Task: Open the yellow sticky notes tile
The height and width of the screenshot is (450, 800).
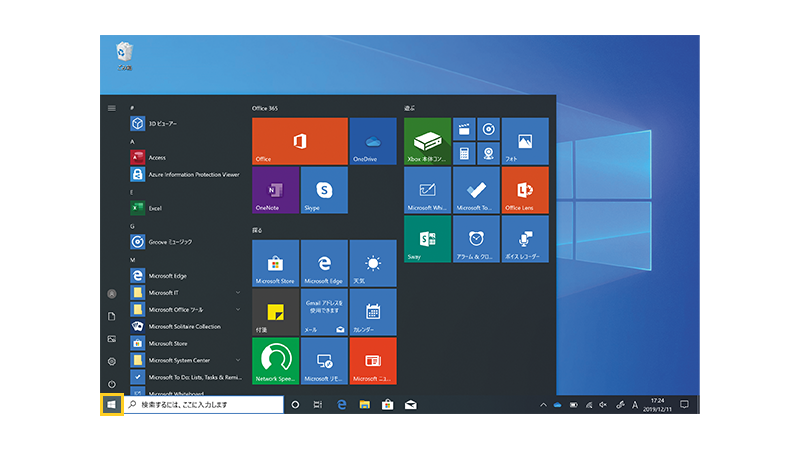Action: tap(276, 312)
